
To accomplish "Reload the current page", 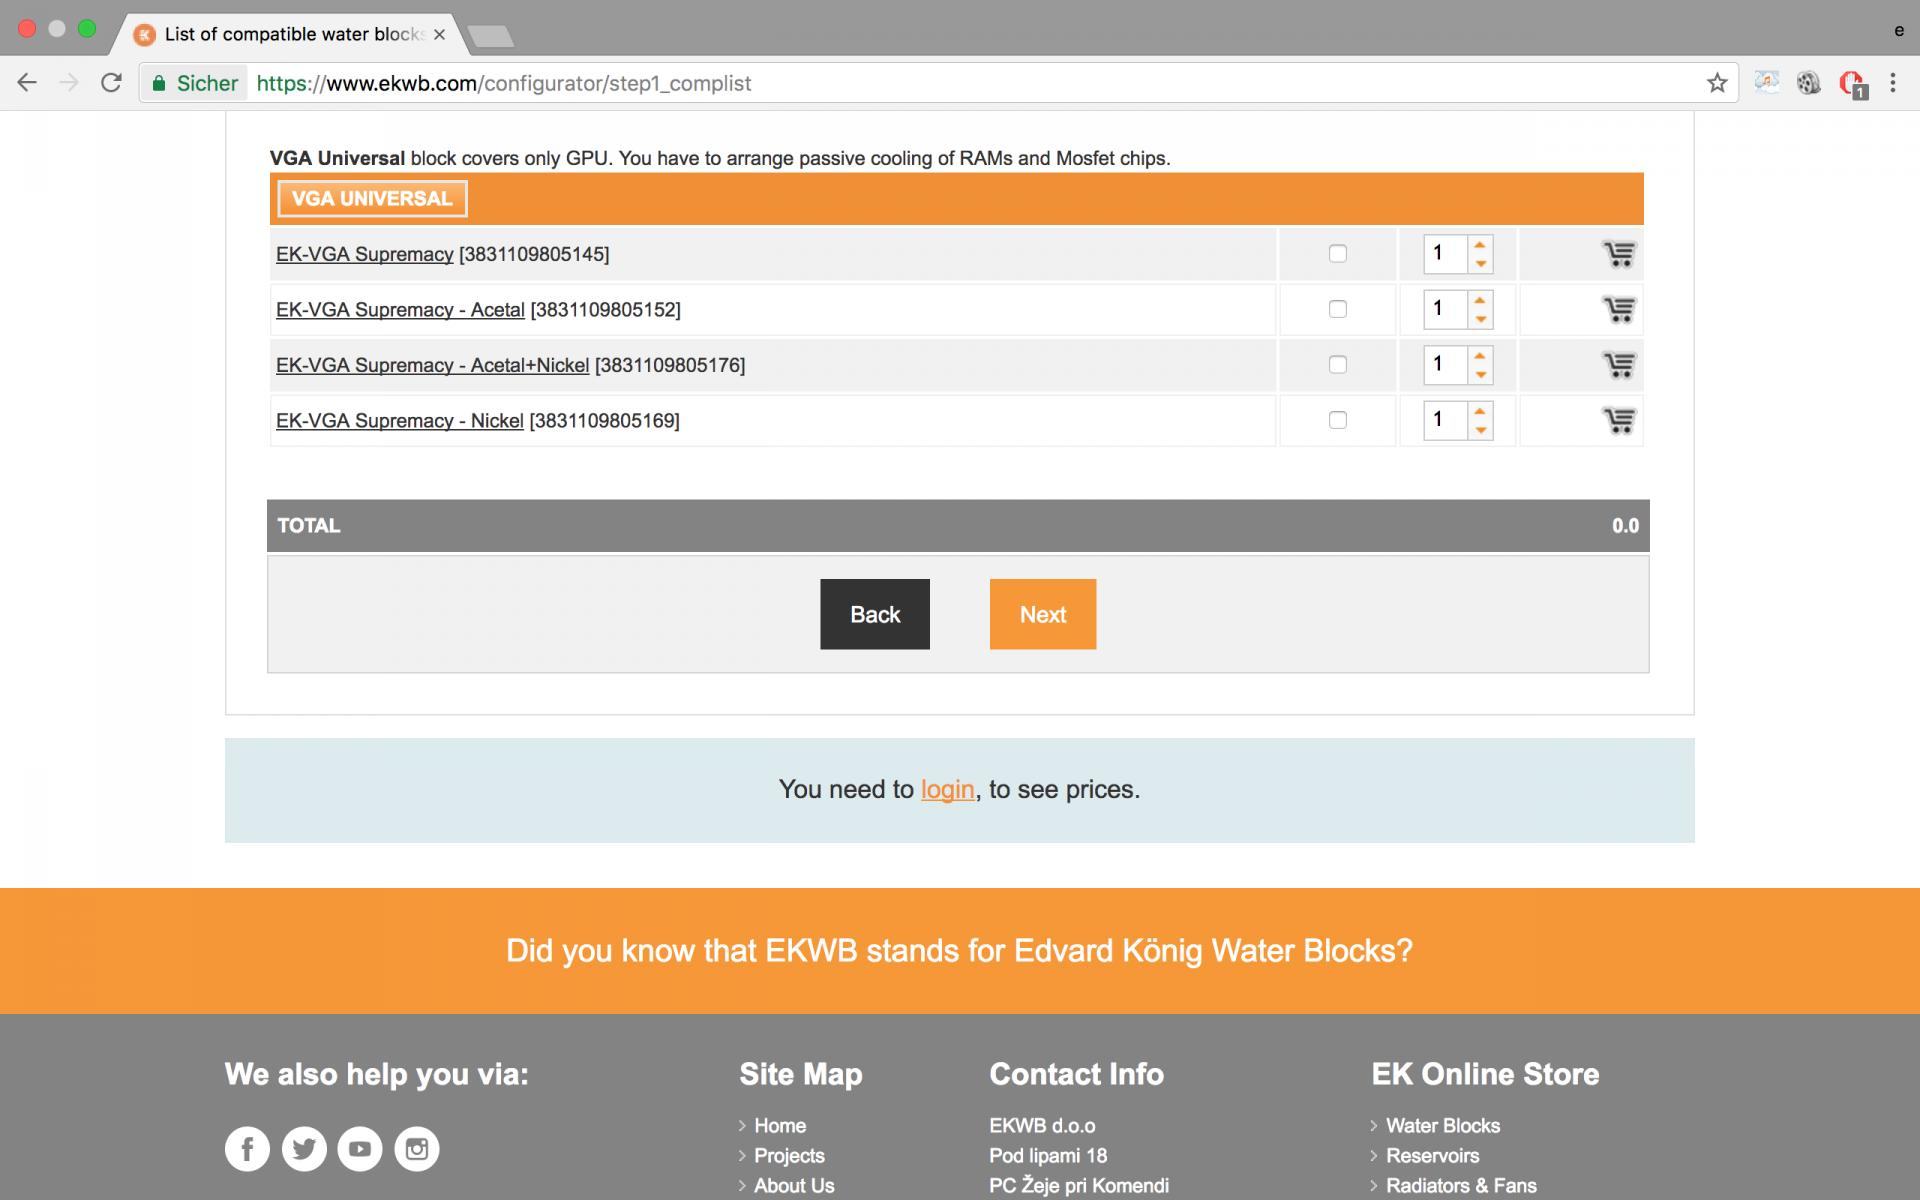I will (111, 83).
